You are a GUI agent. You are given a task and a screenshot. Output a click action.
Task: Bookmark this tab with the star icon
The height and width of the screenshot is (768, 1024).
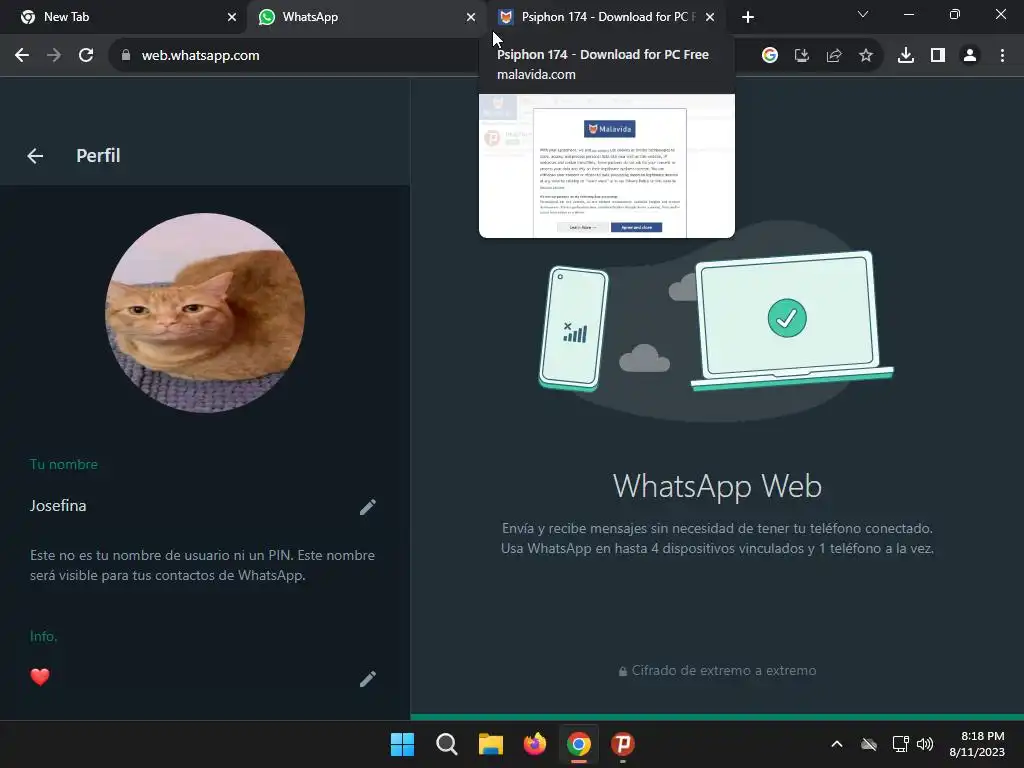pyautogui.click(x=866, y=56)
